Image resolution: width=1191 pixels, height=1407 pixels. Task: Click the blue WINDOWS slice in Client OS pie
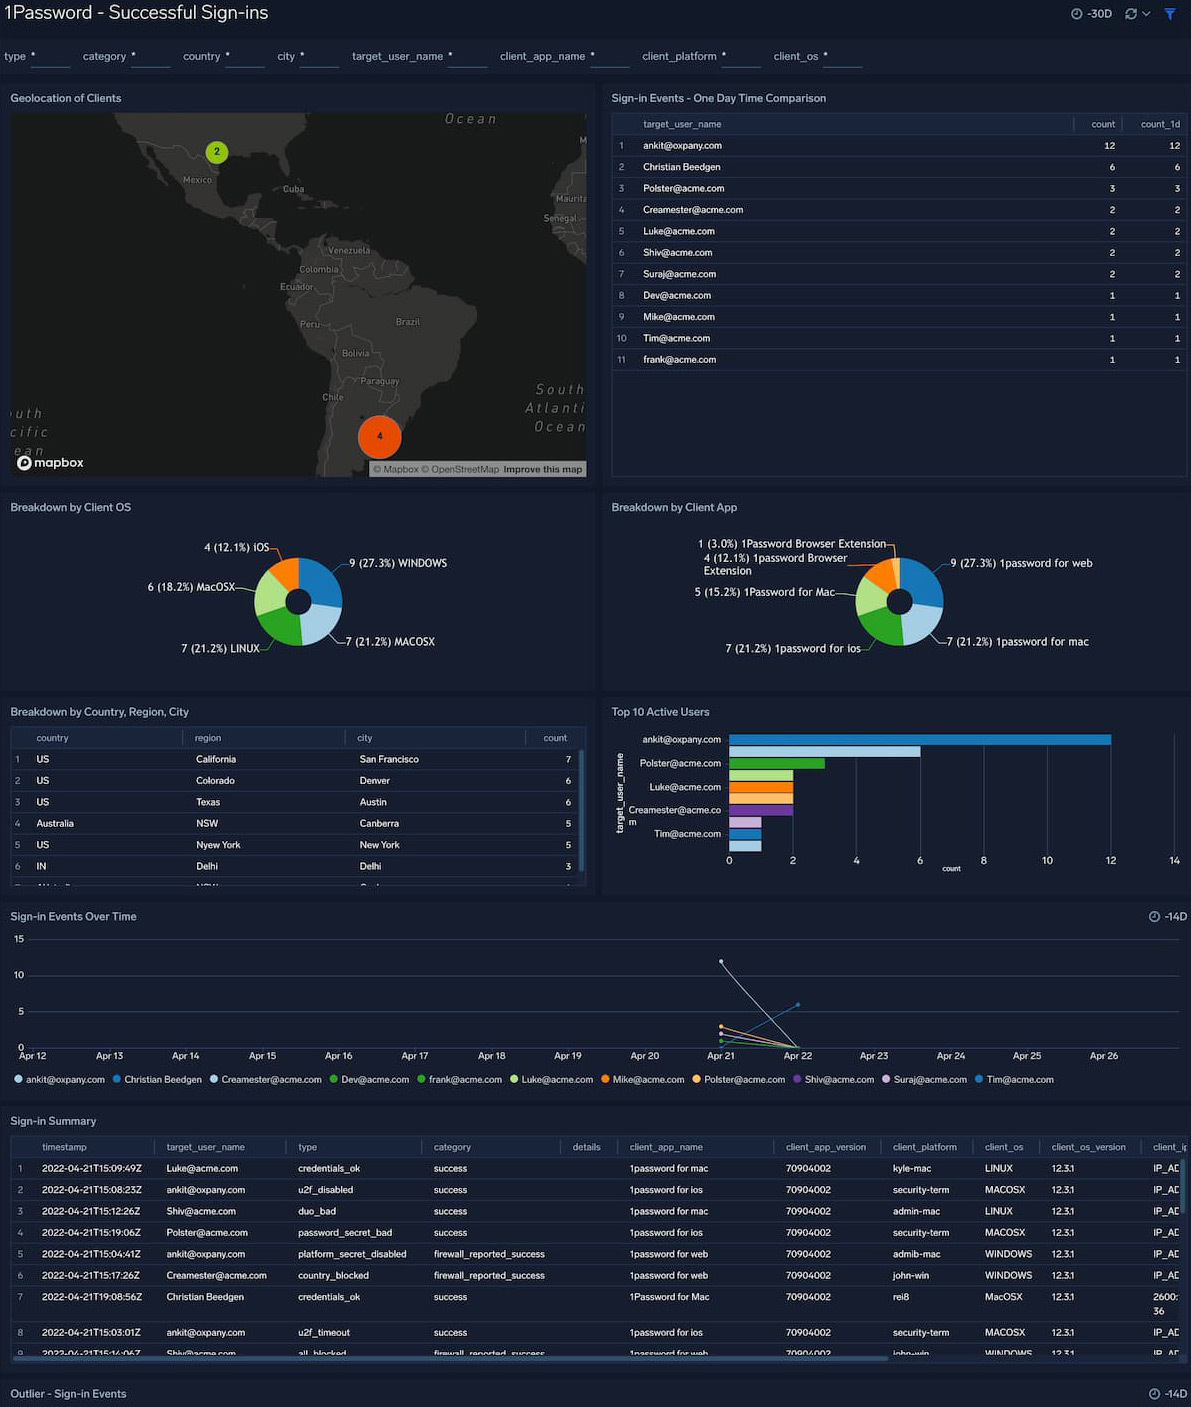click(x=322, y=579)
